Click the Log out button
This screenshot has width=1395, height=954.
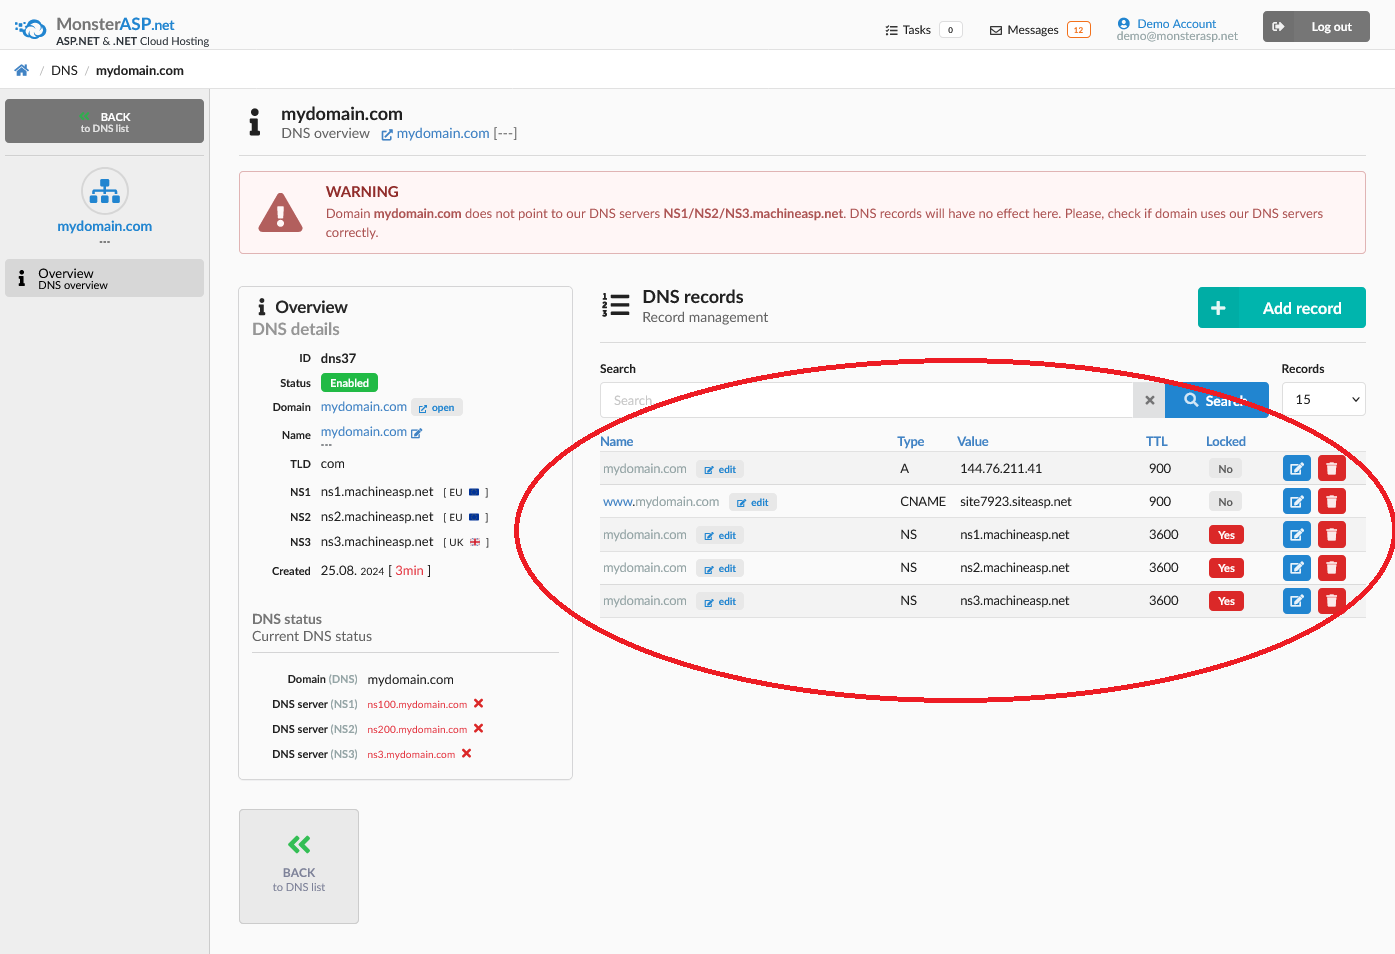point(1316,27)
